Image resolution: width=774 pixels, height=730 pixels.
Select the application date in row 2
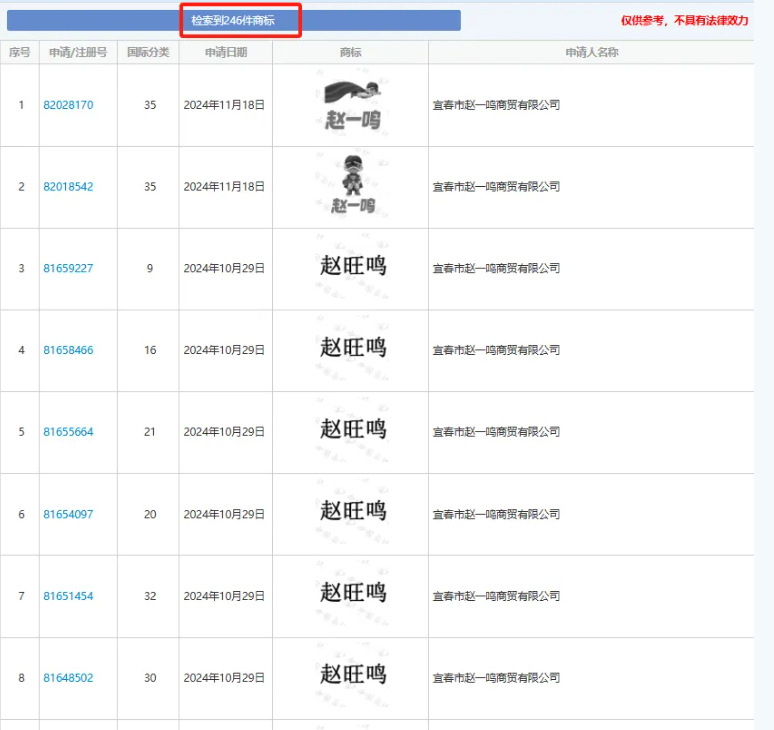(x=224, y=187)
